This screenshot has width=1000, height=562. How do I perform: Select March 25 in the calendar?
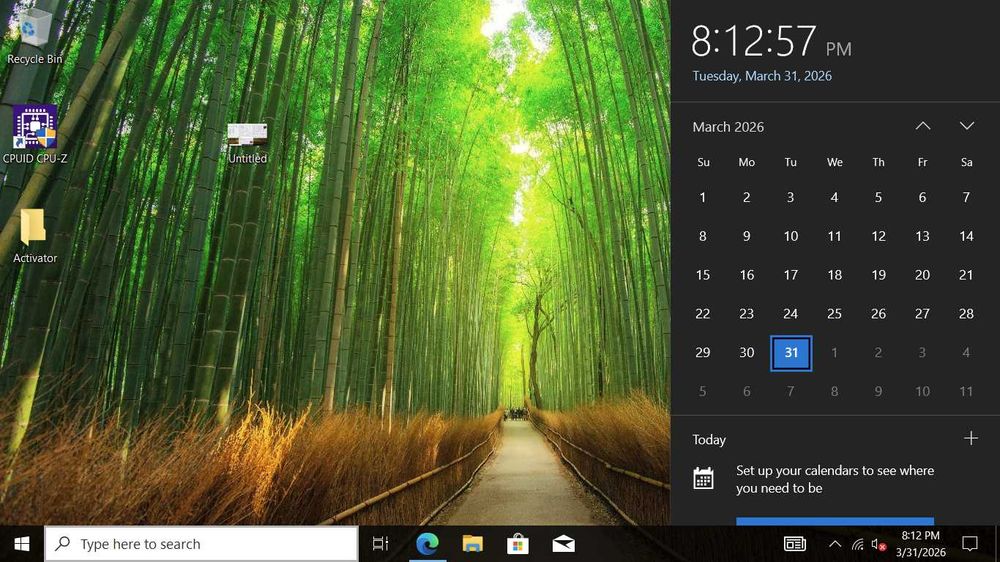(x=835, y=314)
